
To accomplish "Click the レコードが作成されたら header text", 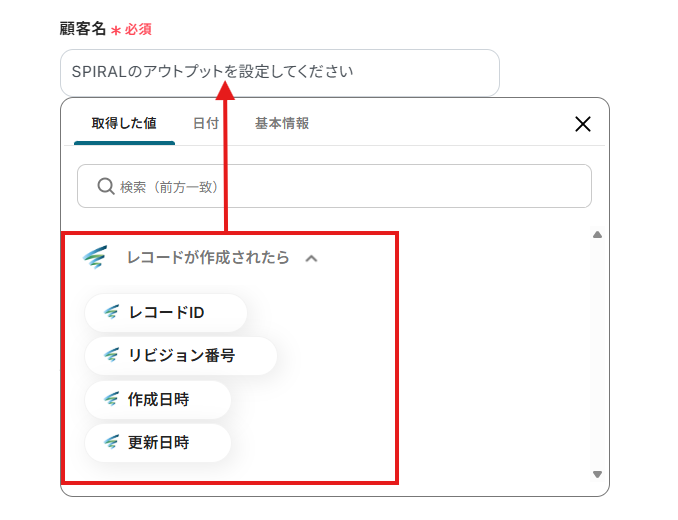I will [208, 258].
